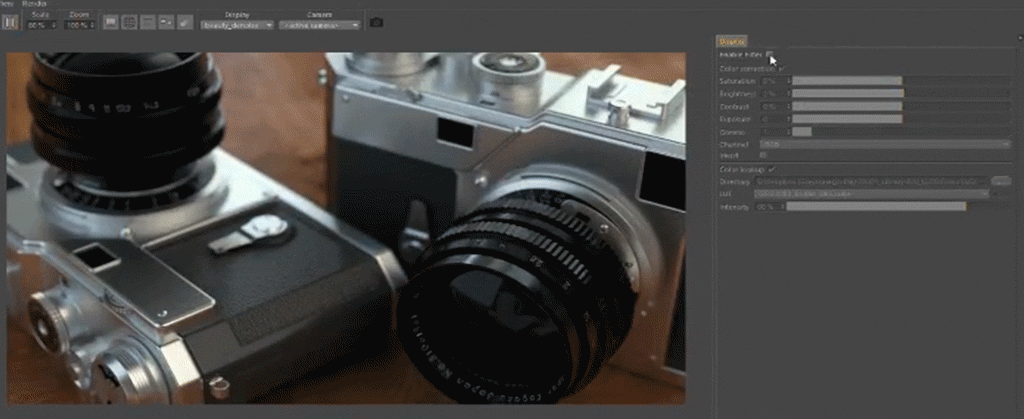Click the Exposure slider bar
Image resolution: width=1024 pixels, height=419 pixels.
pos(902,119)
